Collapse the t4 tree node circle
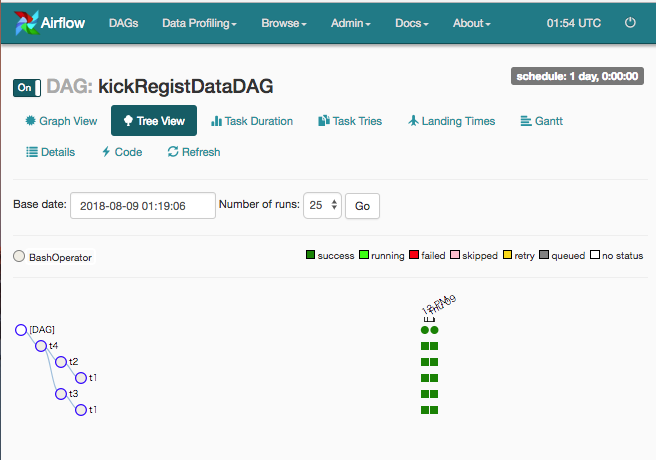The height and width of the screenshot is (460, 656). point(41,346)
